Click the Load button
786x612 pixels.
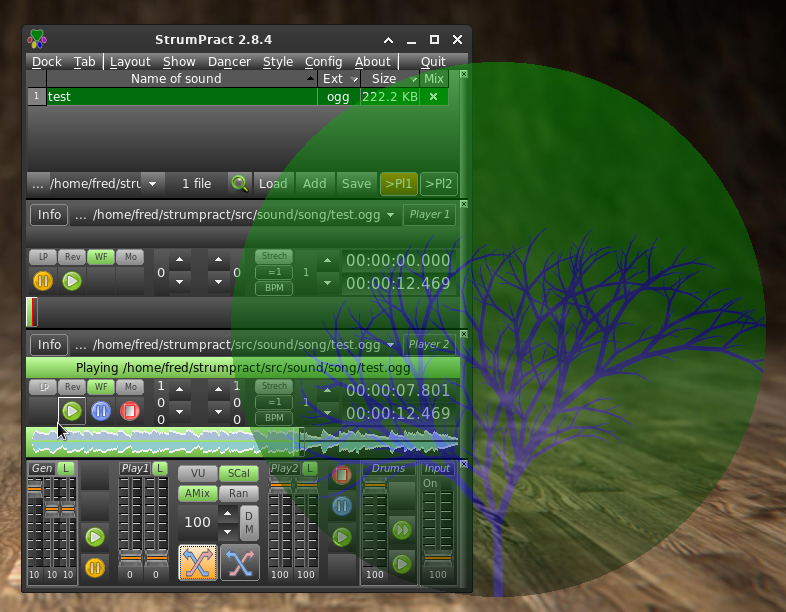click(x=273, y=184)
